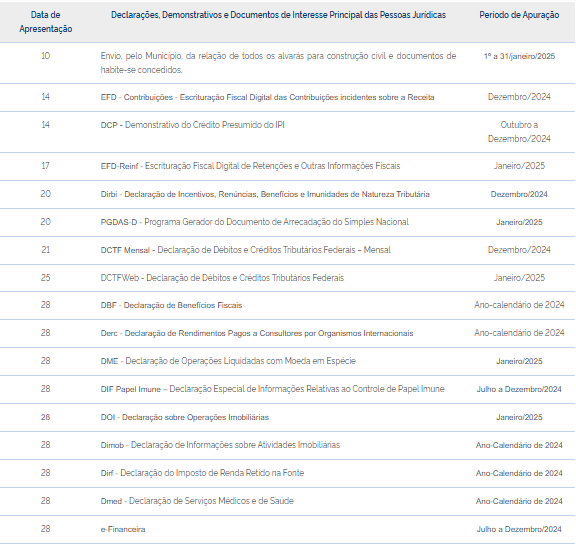Viewport: 576px width, 545px height.
Task: Click the period cell of the Dmed row
Action: pyautogui.click(x=519, y=501)
